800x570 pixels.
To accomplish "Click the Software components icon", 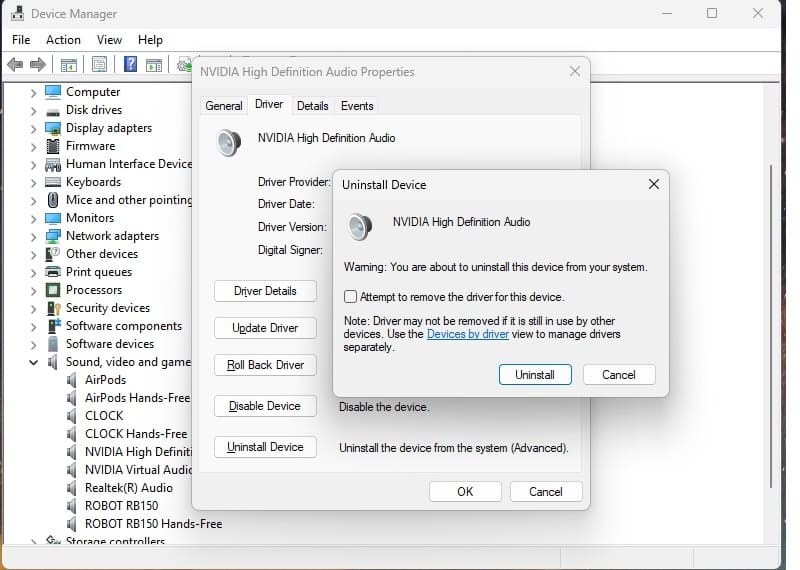I will 53,326.
